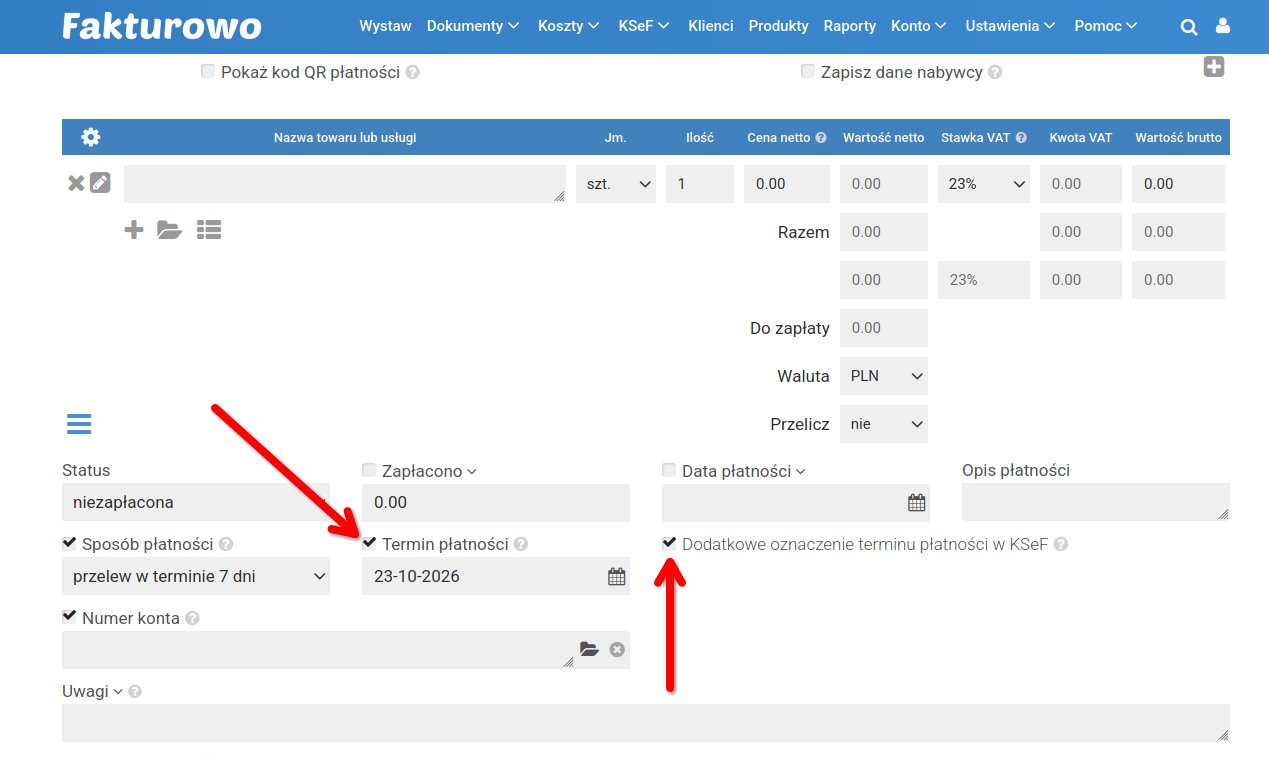Viewport: 1269px width, 757px height.
Task: Click the plus icon beside Zapisz dane nabywcy
Action: 1214,67
